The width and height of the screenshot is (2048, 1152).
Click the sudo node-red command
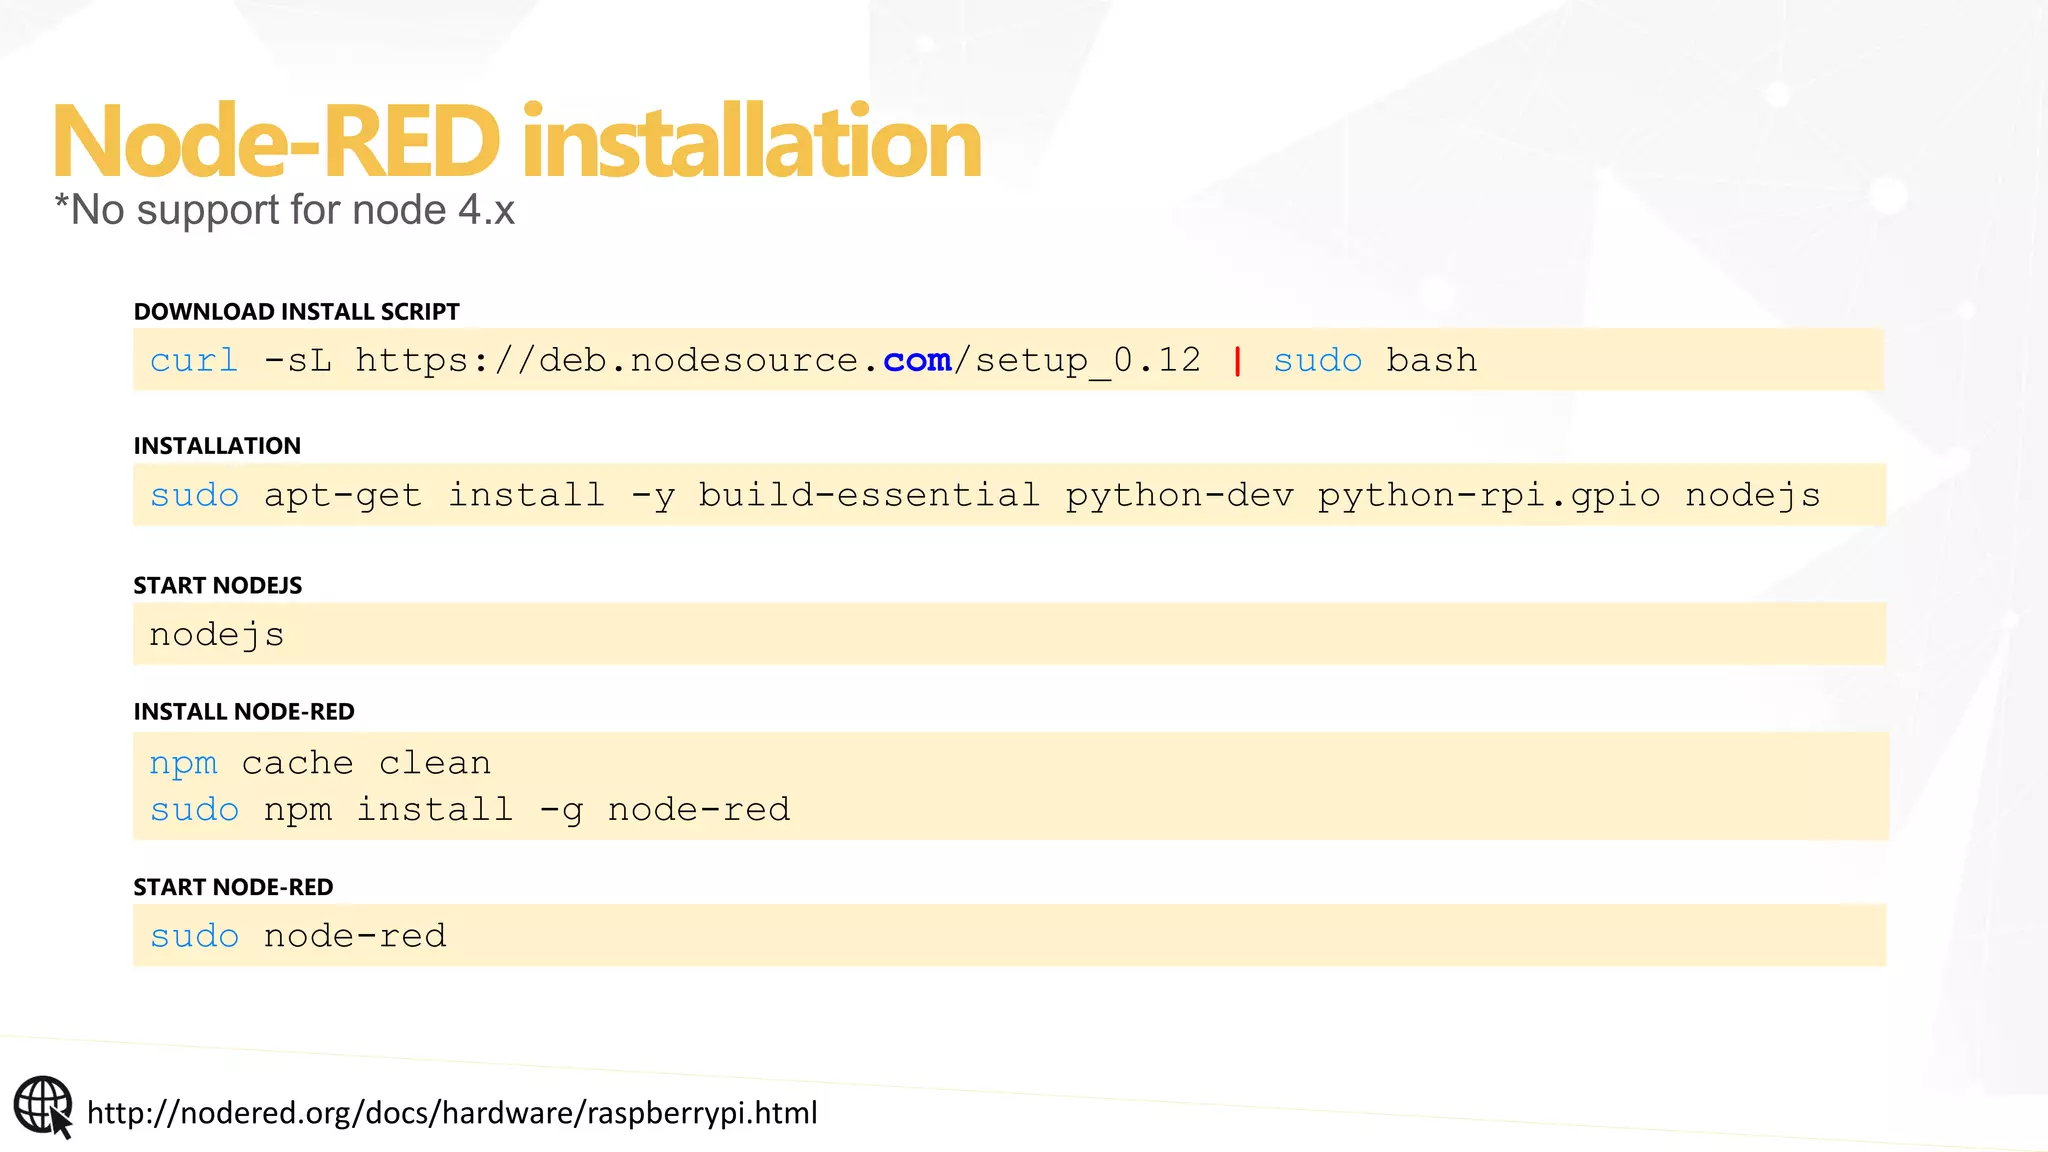(x=298, y=937)
